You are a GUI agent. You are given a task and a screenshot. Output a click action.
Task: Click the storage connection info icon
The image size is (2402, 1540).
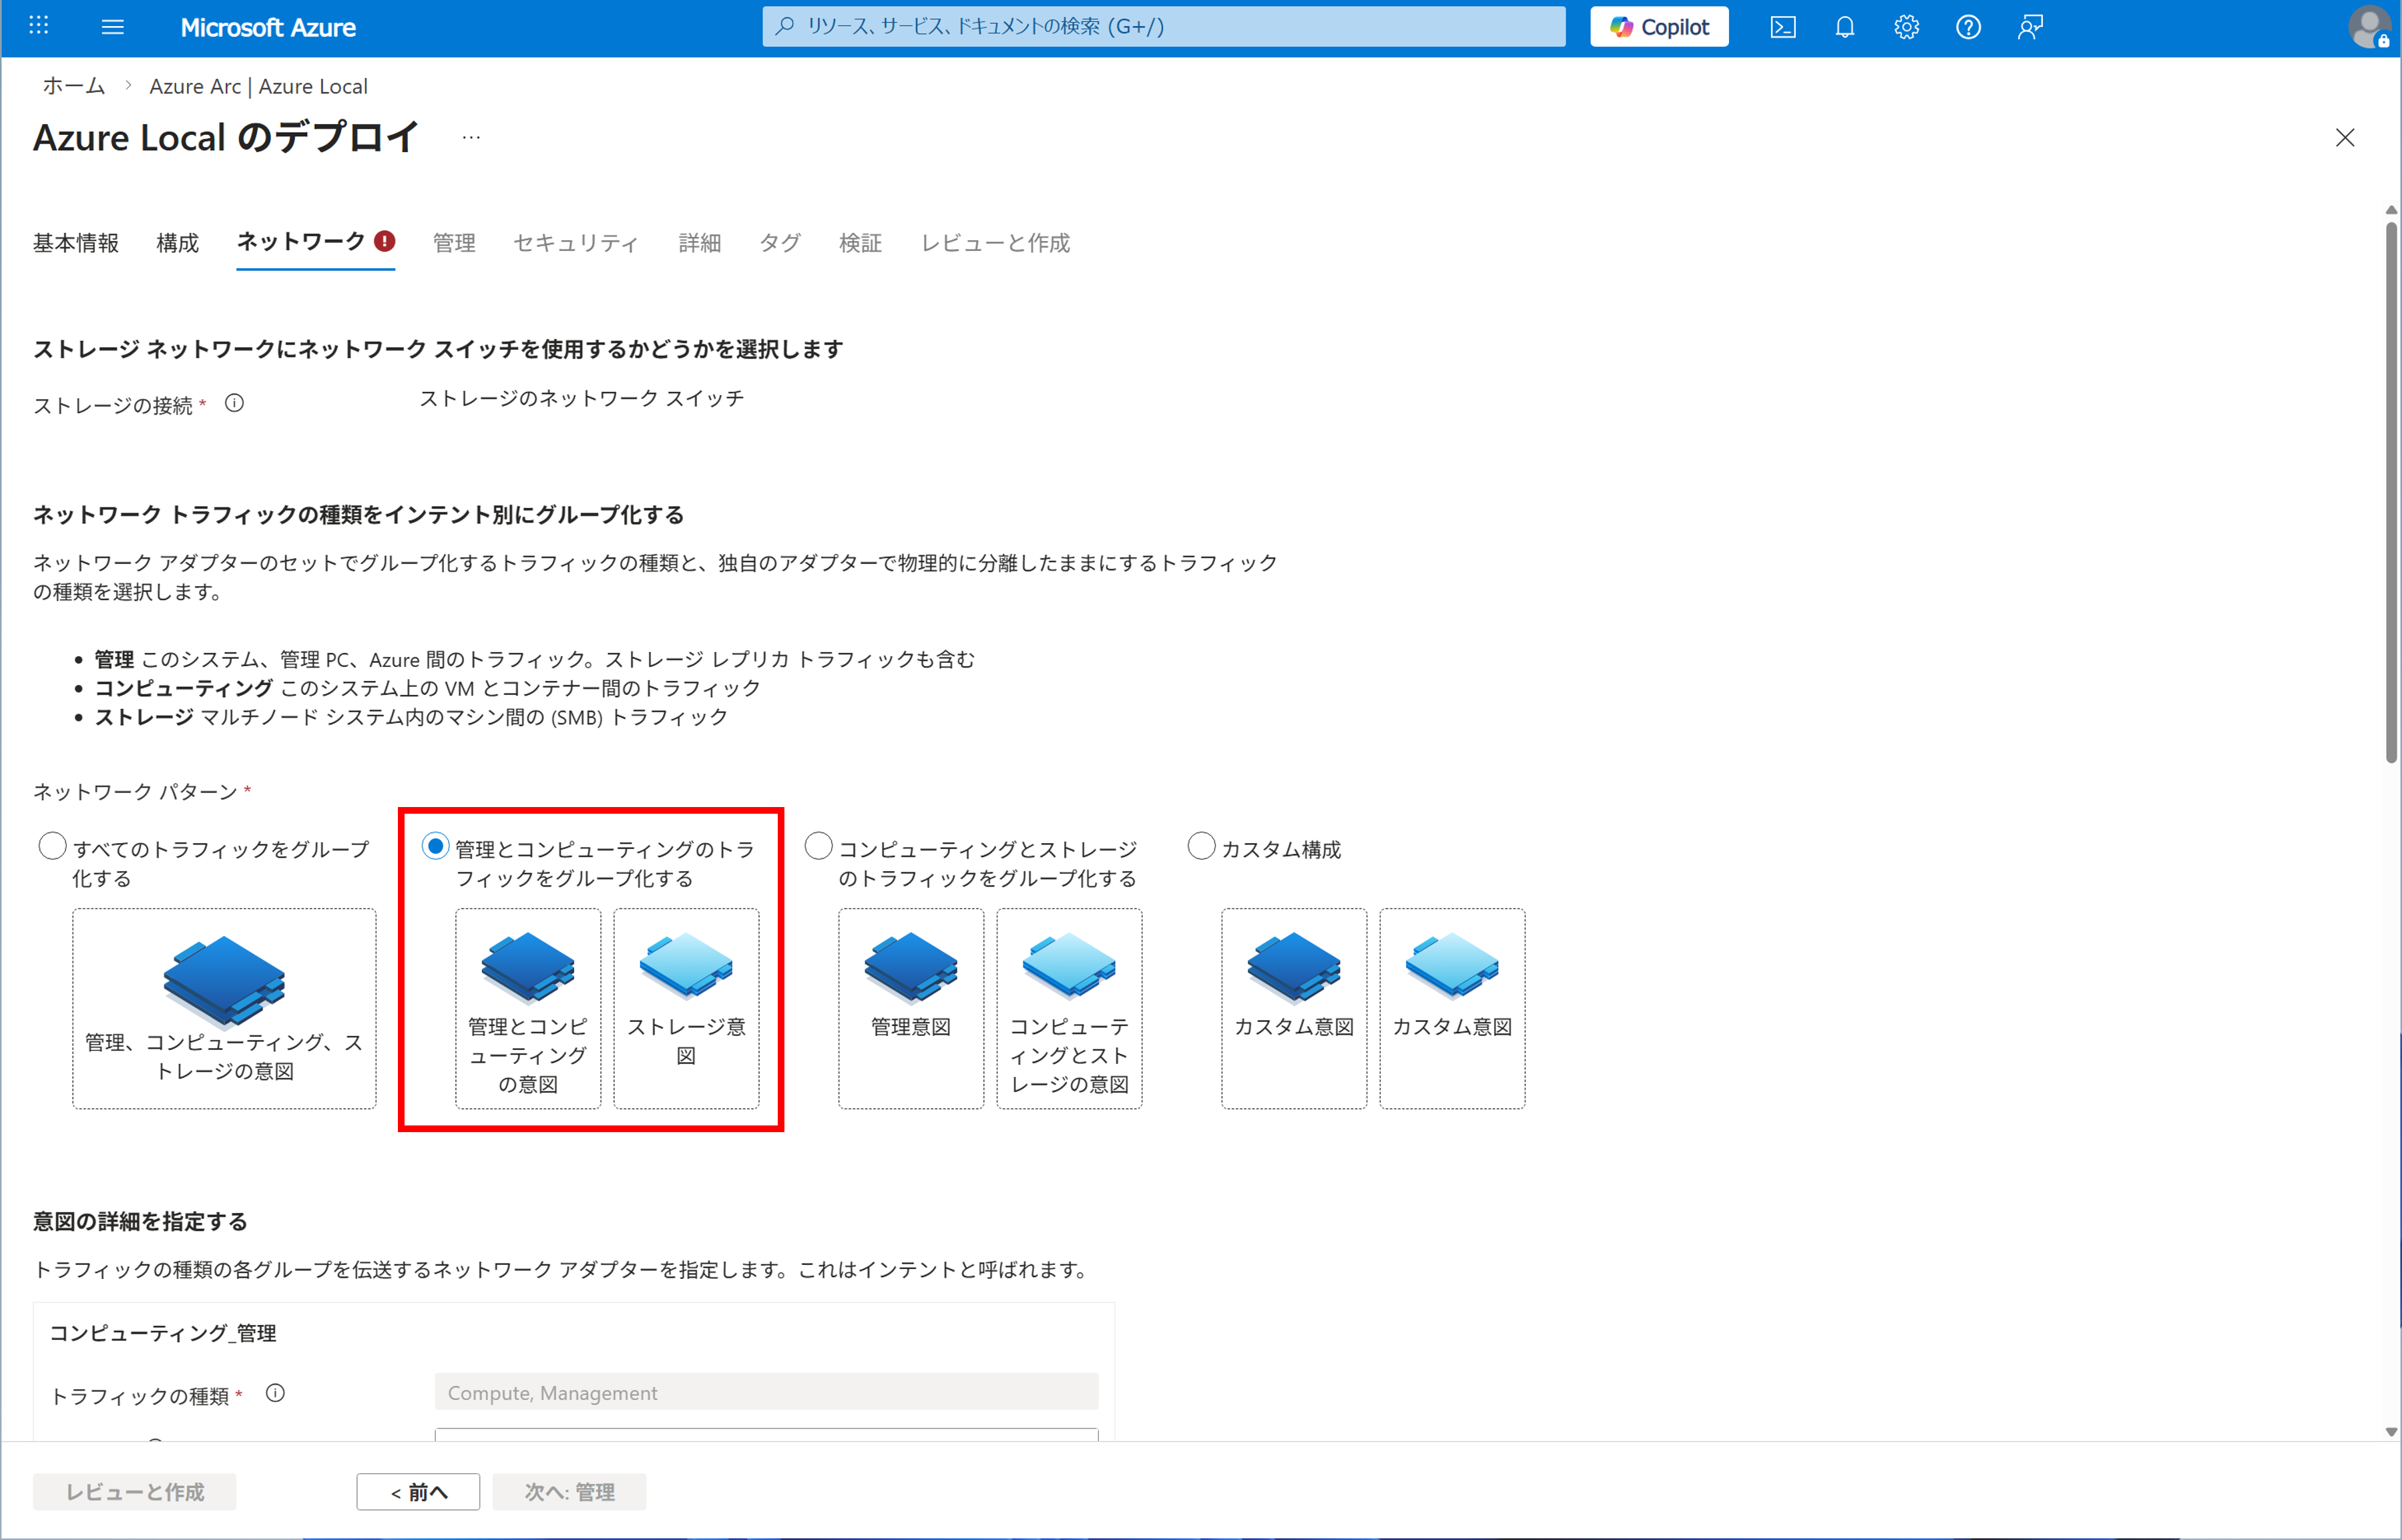[234, 403]
